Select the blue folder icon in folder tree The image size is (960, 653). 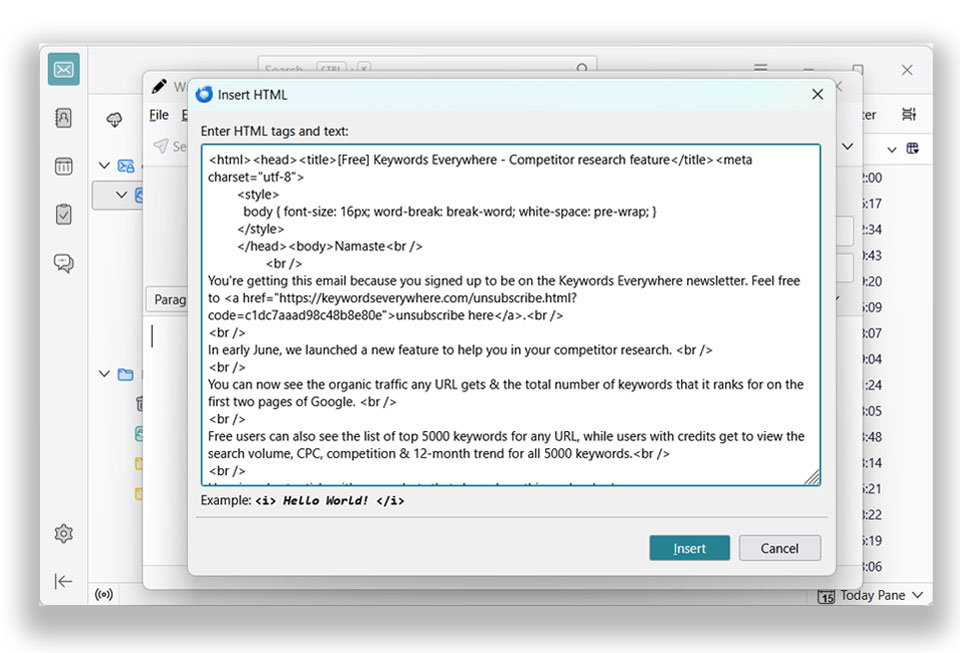[x=126, y=374]
